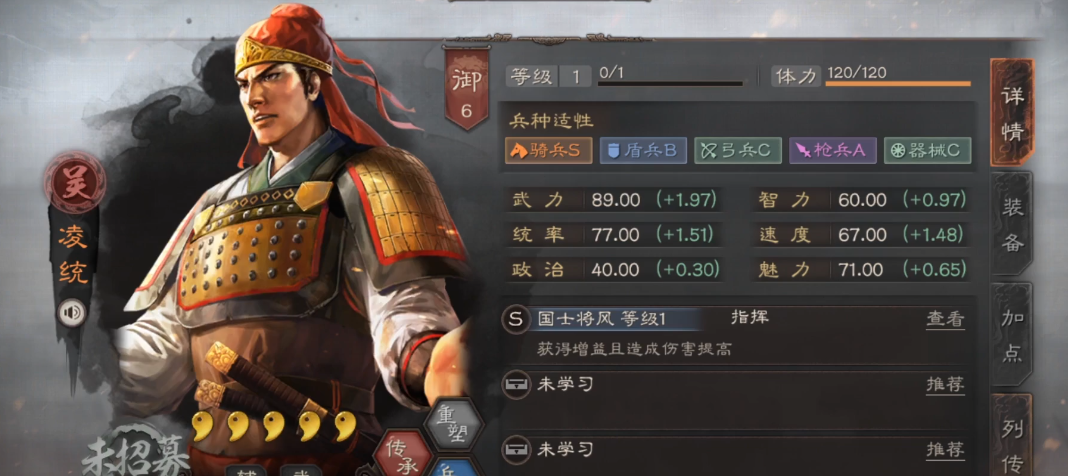The width and height of the screenshot is (1068, 476).
Task: Switch to the 详情 tab
Action: pyautogui.click(x=1012, y=112)
